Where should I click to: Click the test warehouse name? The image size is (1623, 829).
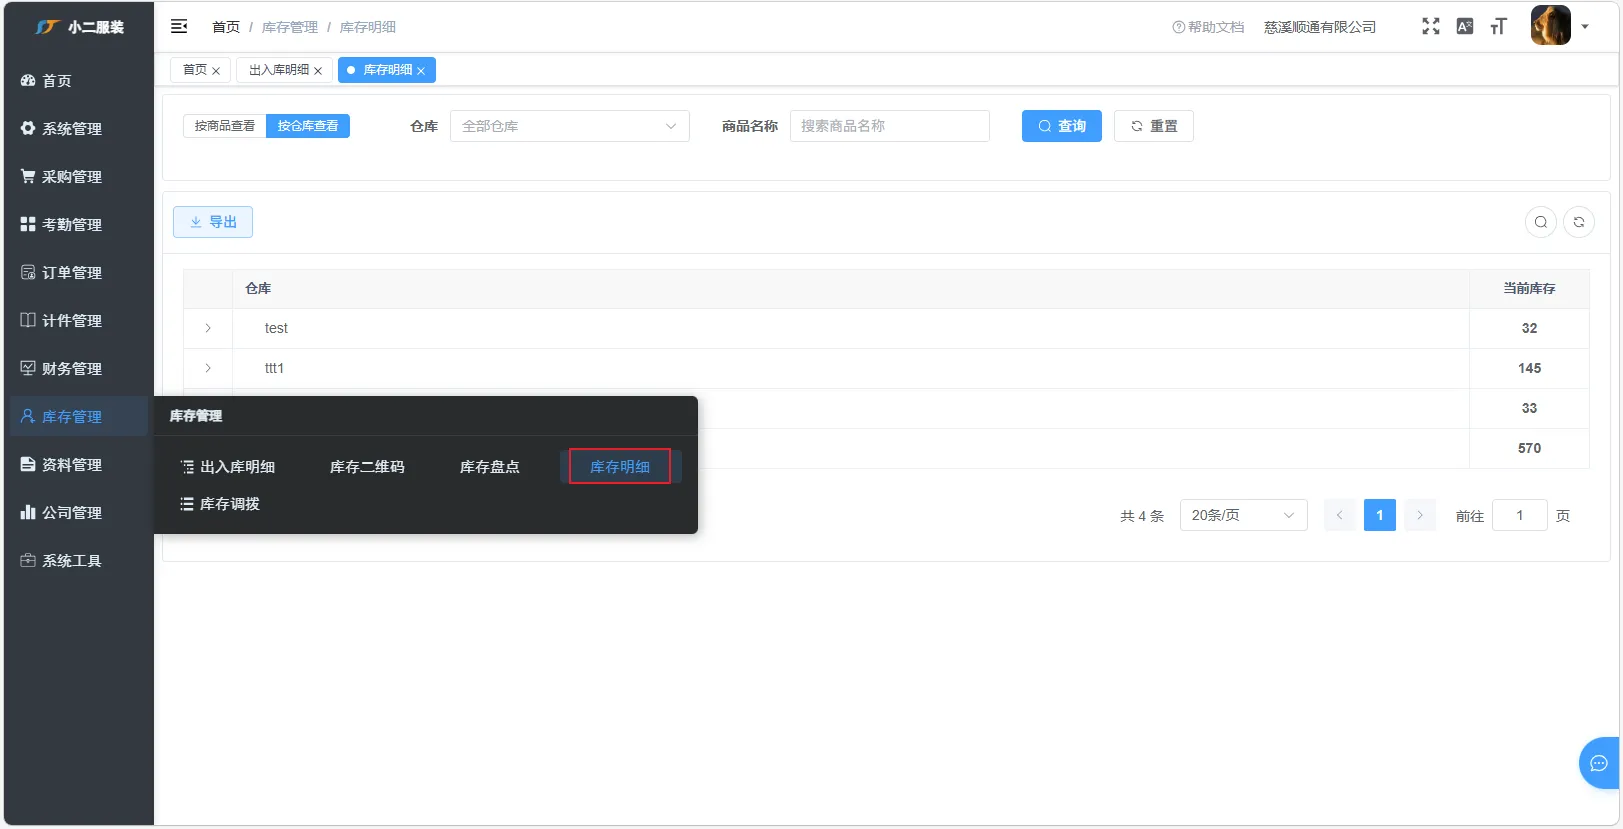point(276,328)
